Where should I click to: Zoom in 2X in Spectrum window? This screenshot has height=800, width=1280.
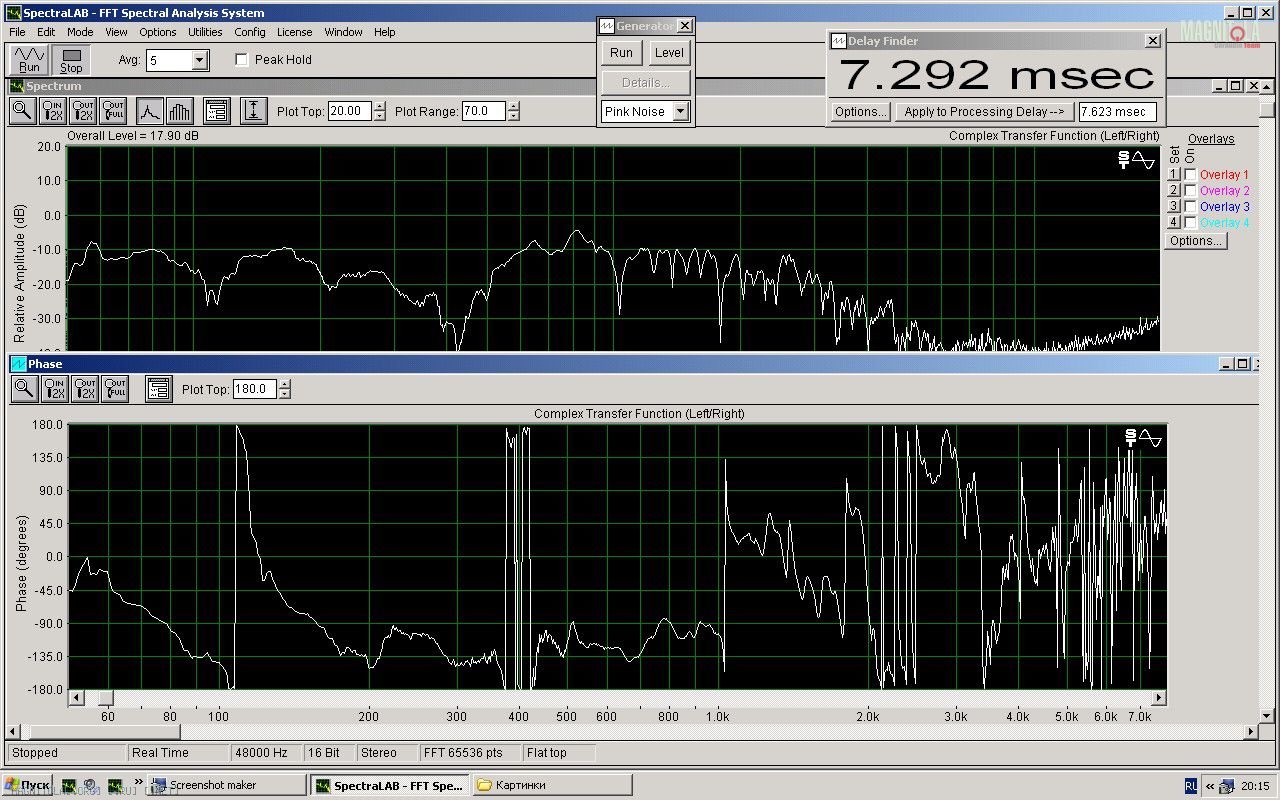[x=53, y=111]
